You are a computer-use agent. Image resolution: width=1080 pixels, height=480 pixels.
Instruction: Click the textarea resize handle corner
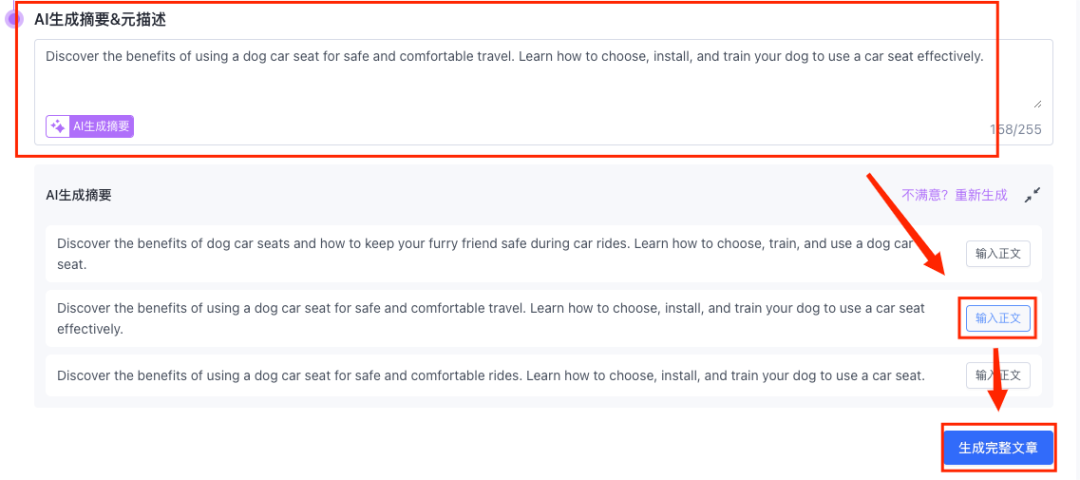[1037, 103]
